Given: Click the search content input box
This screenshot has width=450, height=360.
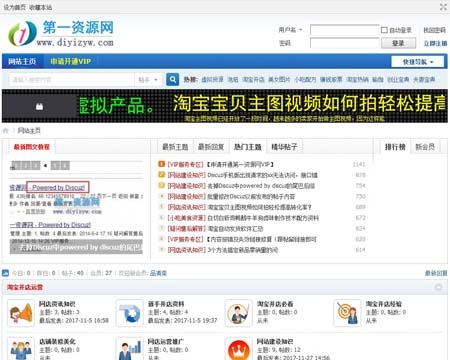Looking at the screenshot, I should coord(71,80).
